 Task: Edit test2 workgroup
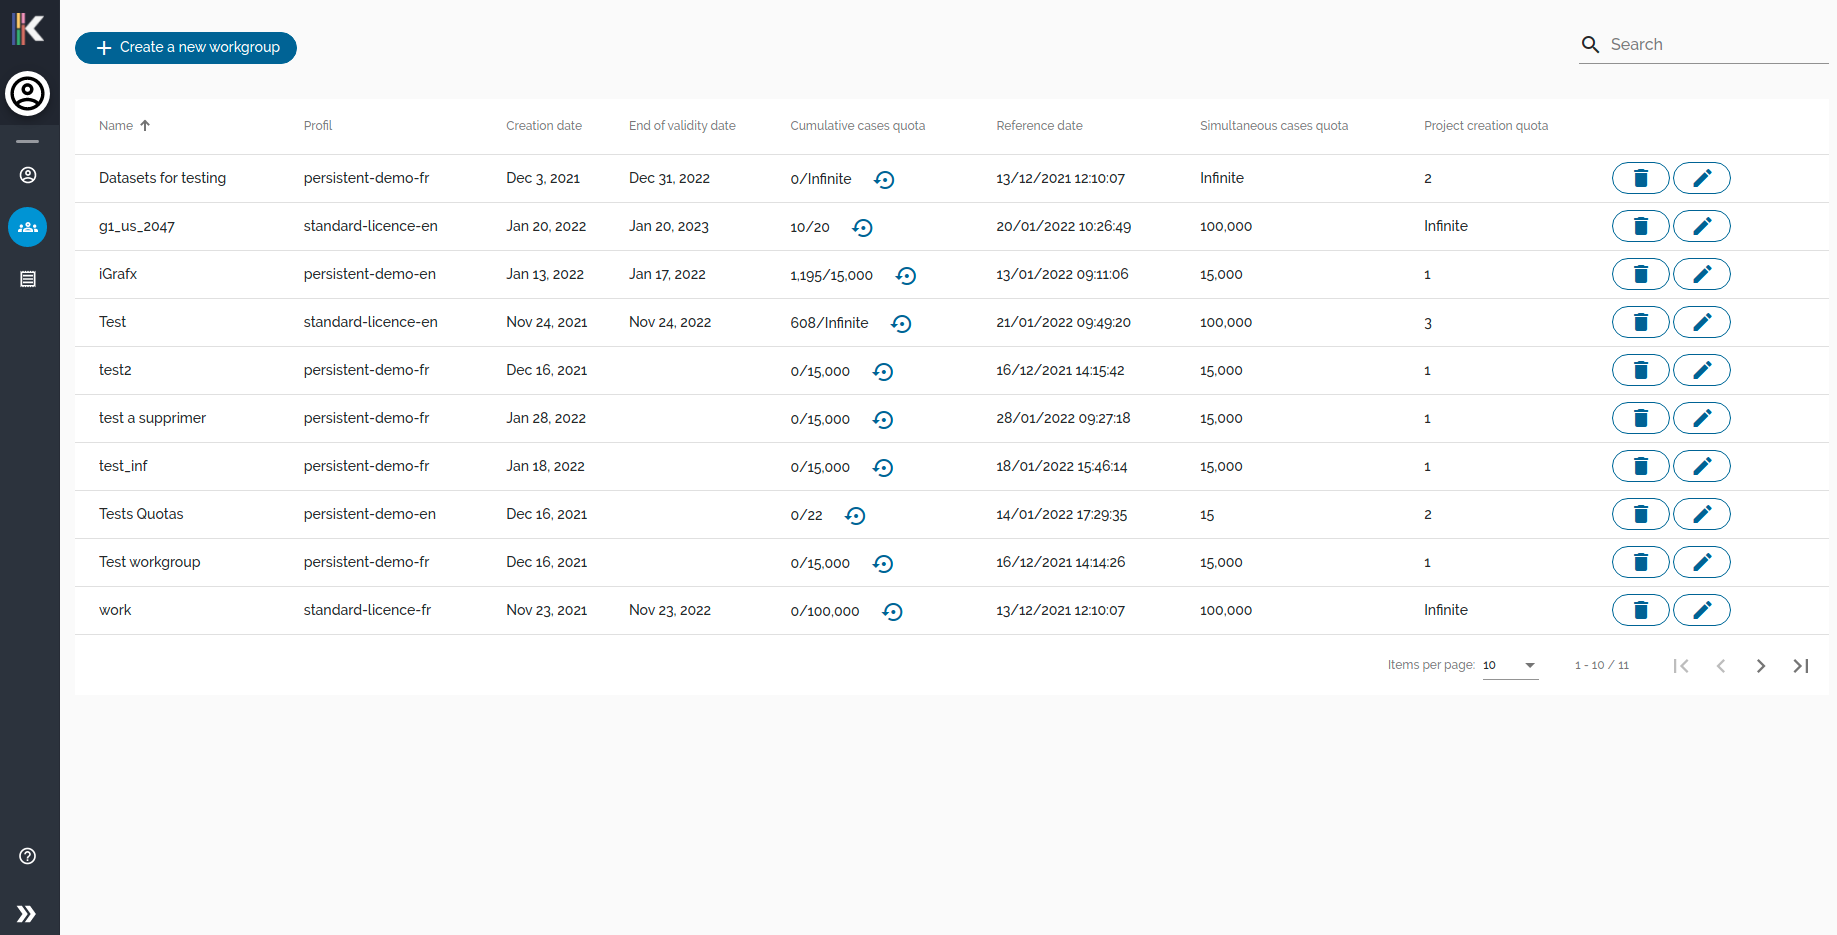click(1702, 370)
